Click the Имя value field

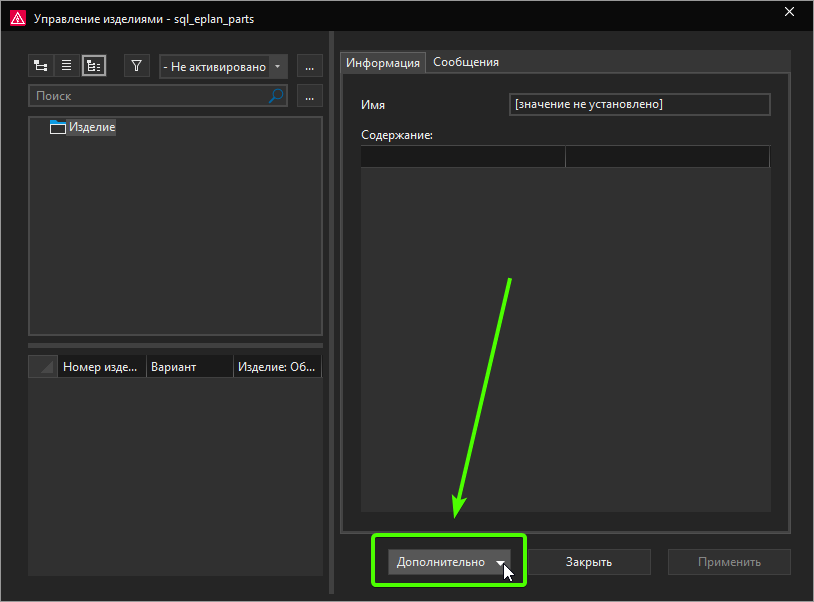[640, 104]
